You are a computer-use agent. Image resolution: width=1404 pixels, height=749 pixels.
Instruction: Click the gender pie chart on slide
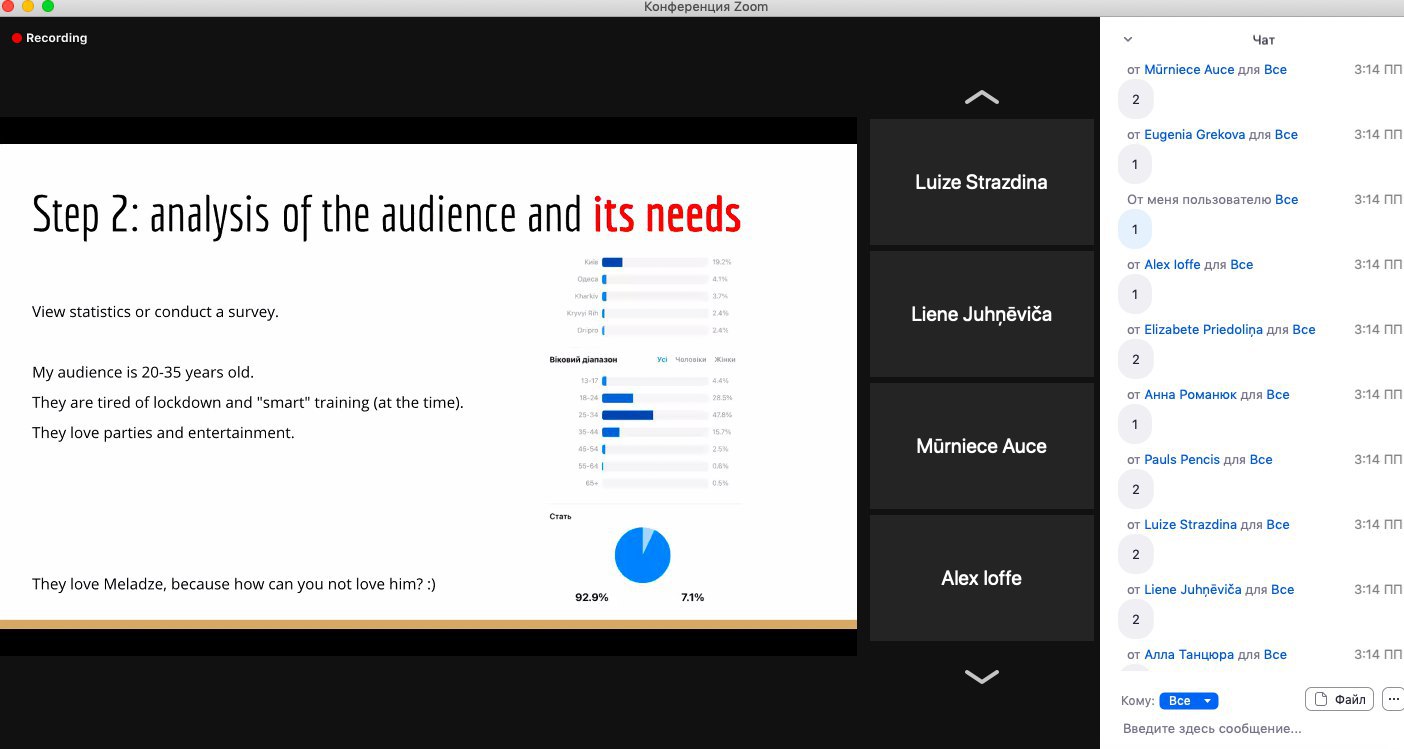point(642,555)
